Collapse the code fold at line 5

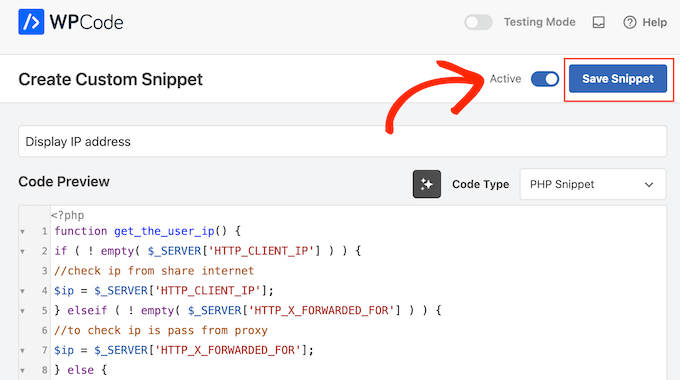pos(22,311)
